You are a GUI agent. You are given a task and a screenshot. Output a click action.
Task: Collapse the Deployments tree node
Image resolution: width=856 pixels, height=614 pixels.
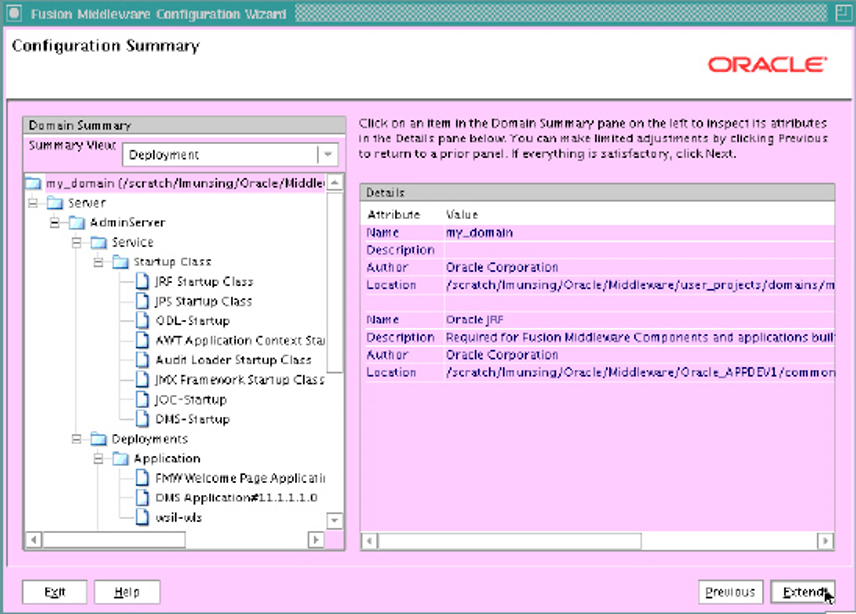[76, 439]
